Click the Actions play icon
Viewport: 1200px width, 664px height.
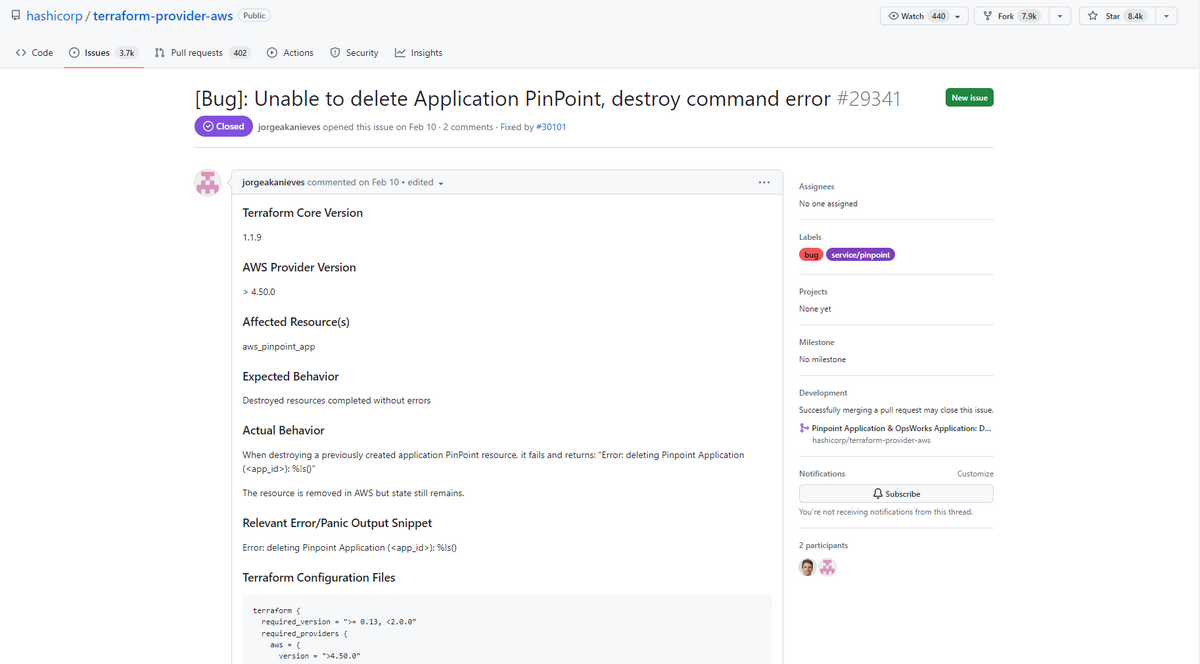click(272, 53)
